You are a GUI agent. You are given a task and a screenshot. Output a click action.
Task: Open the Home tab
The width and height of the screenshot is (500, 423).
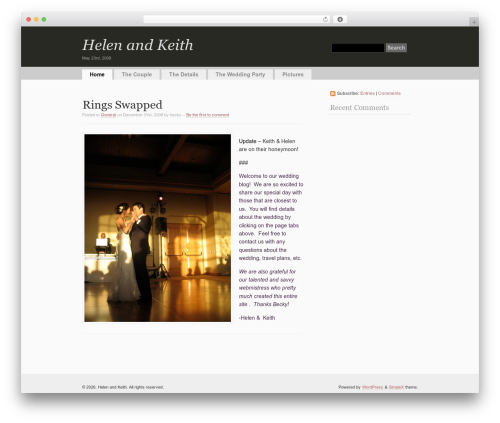point(97,74)
